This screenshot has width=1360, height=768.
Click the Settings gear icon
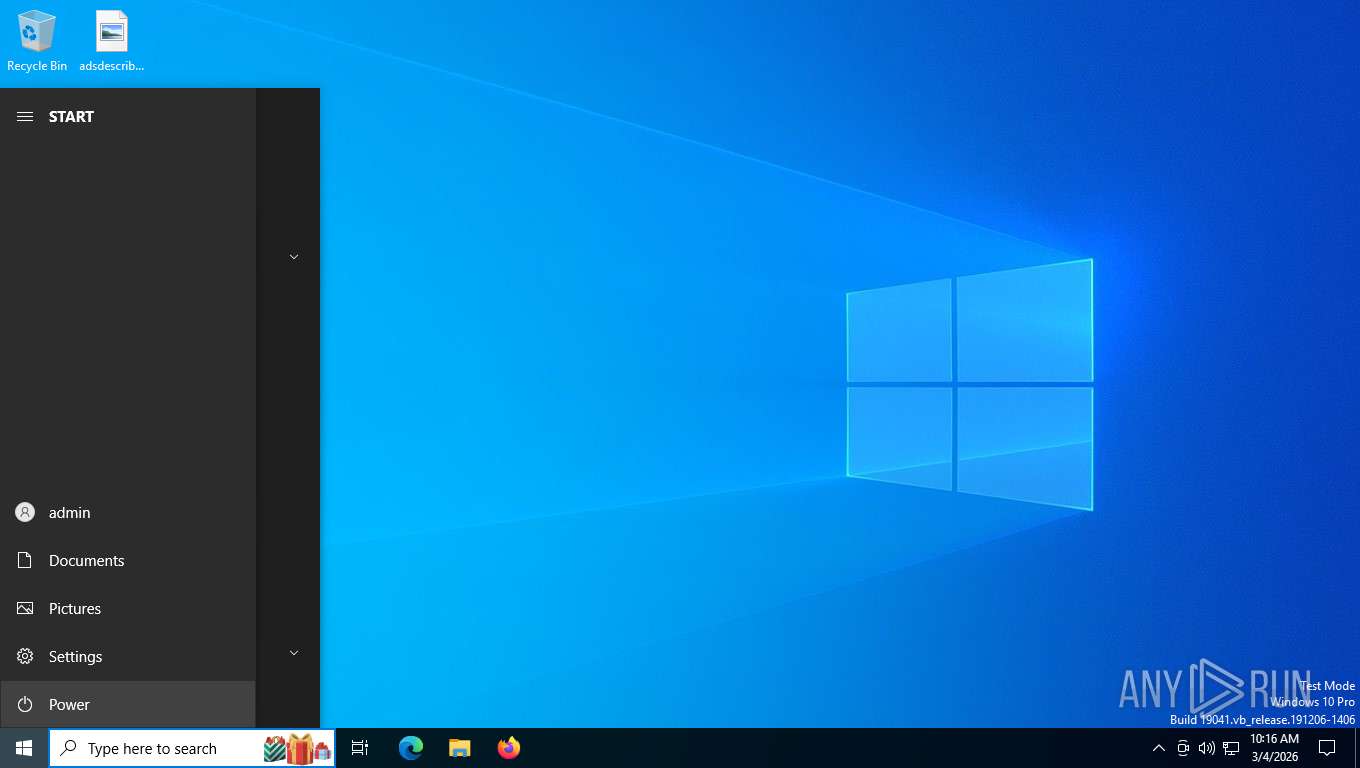click(x=25, y=657)
